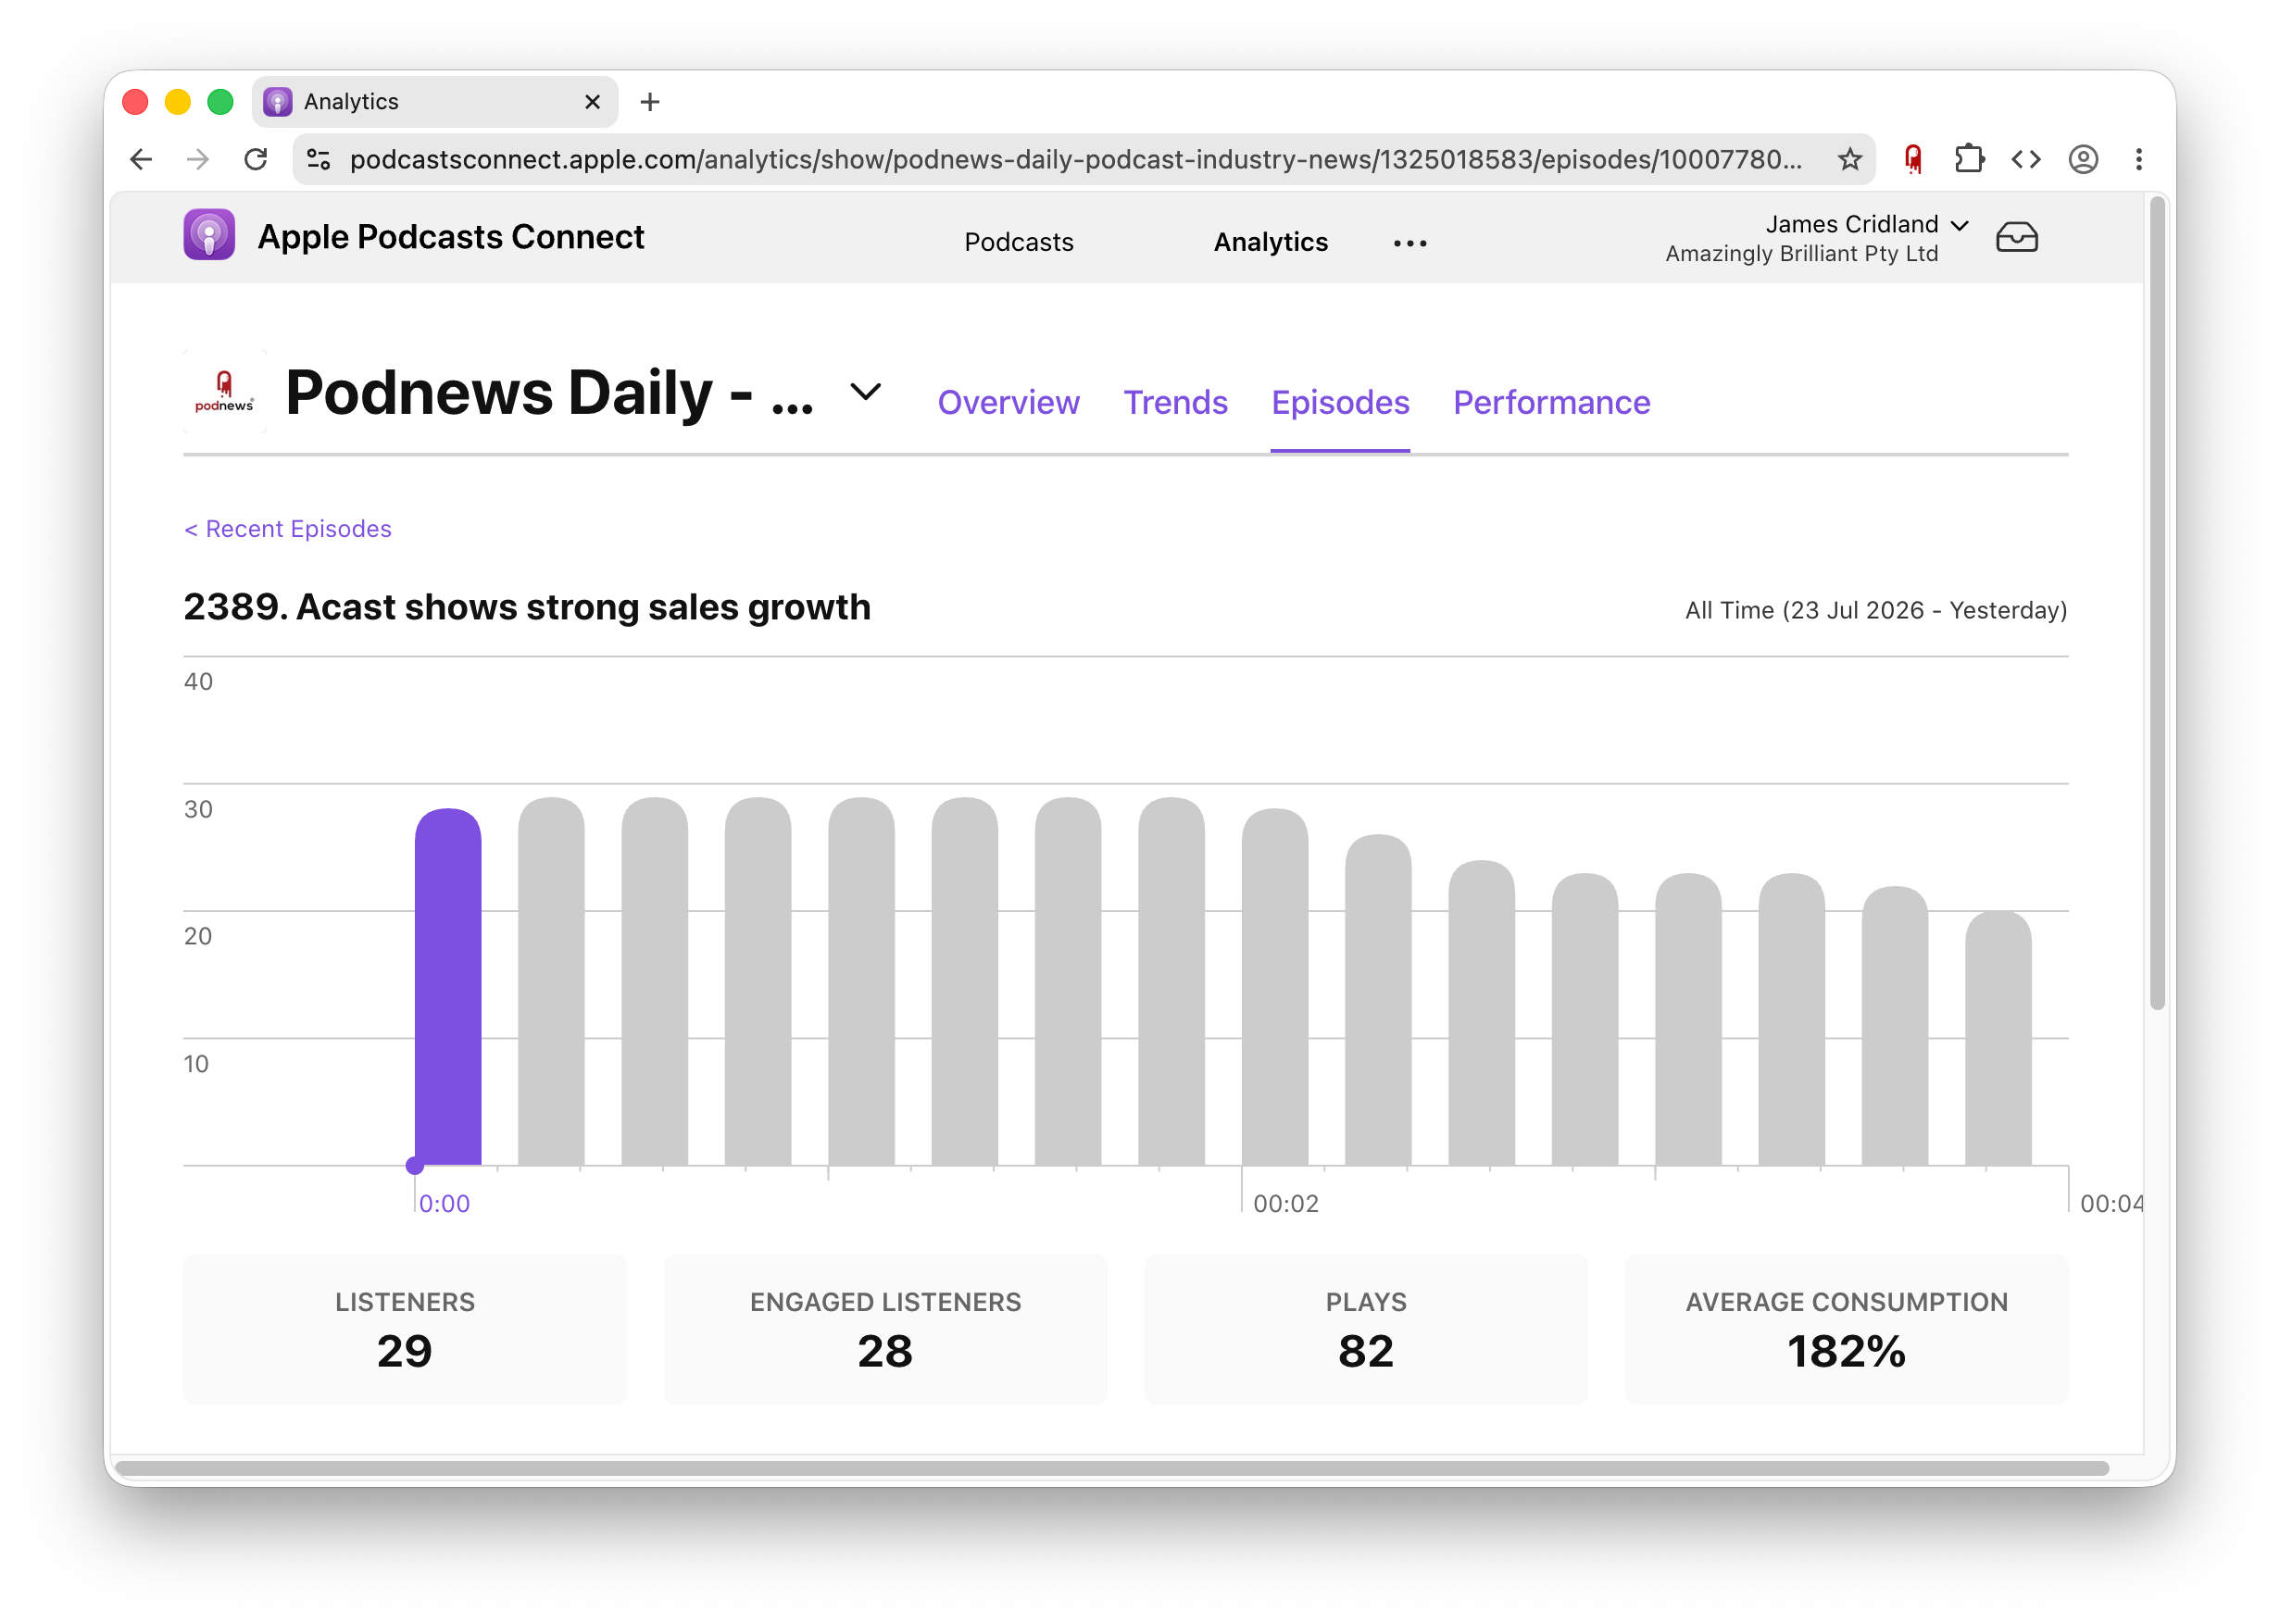The height and width of the screenshot is (1624, 2280).
Task: Click the purple 0:00 timeline marker dot
Action: [x=415, y=1166]
